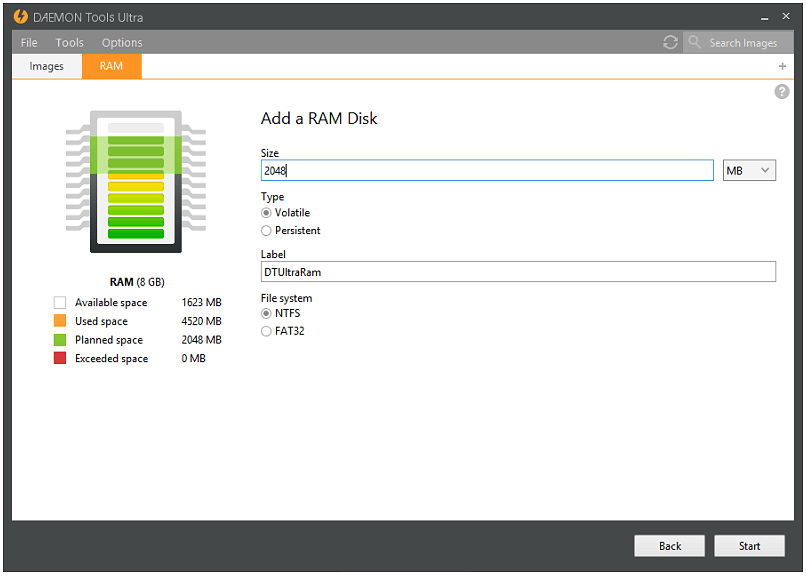The image size is (806, 577).
Task: Click the DAEMON Tools lightning logo icon
Action: pos(21,16)
